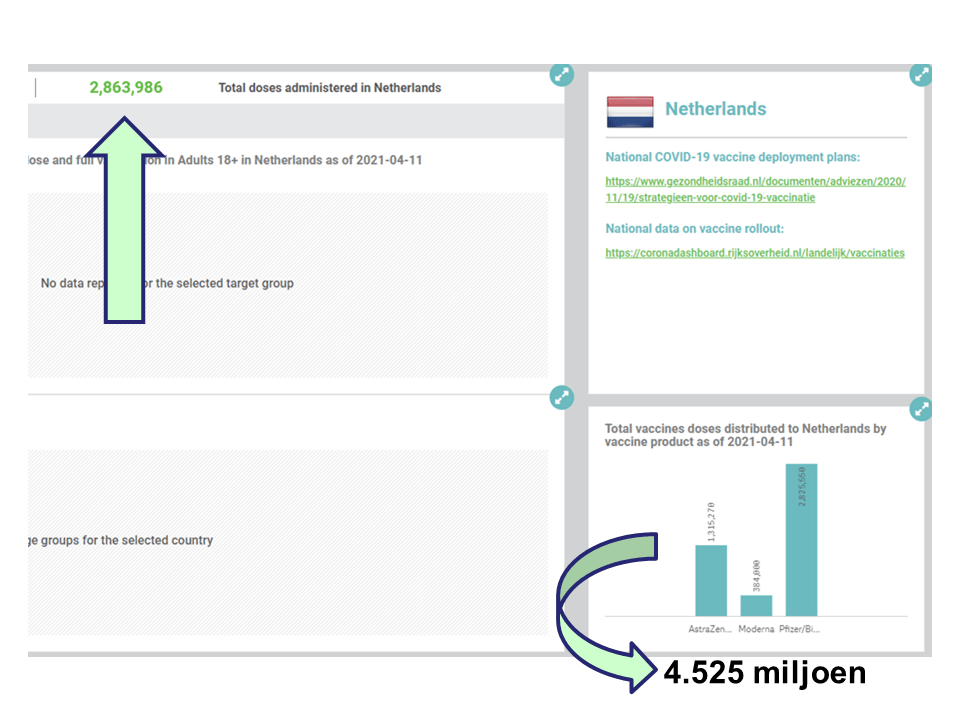
Task: Select the Pfizer bar in the chart
Action: click(x=801, y=540)
